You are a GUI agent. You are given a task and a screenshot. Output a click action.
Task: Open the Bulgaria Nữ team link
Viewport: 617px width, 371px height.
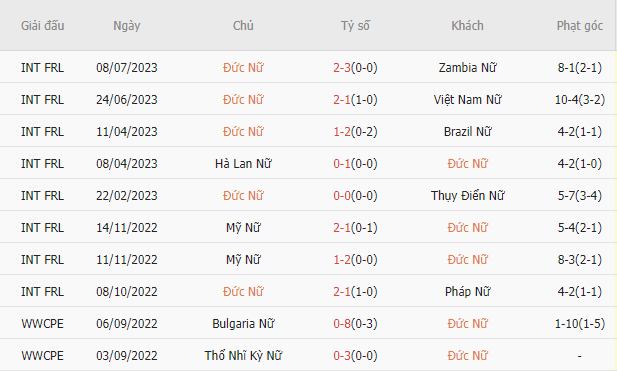(x=243, y=324)
